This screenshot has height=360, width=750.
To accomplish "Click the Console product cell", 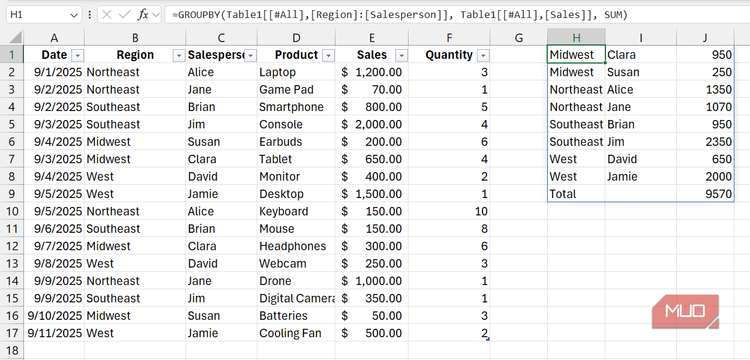I will pos(297,124).
